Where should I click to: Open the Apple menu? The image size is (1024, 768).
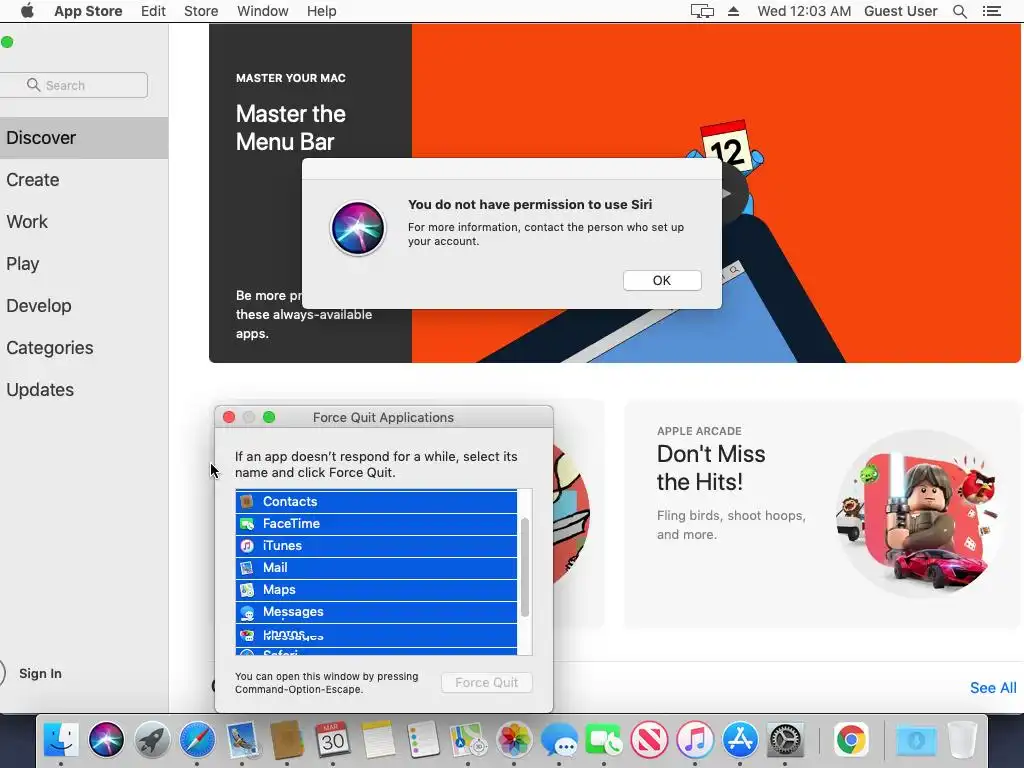tap(27, 11)
